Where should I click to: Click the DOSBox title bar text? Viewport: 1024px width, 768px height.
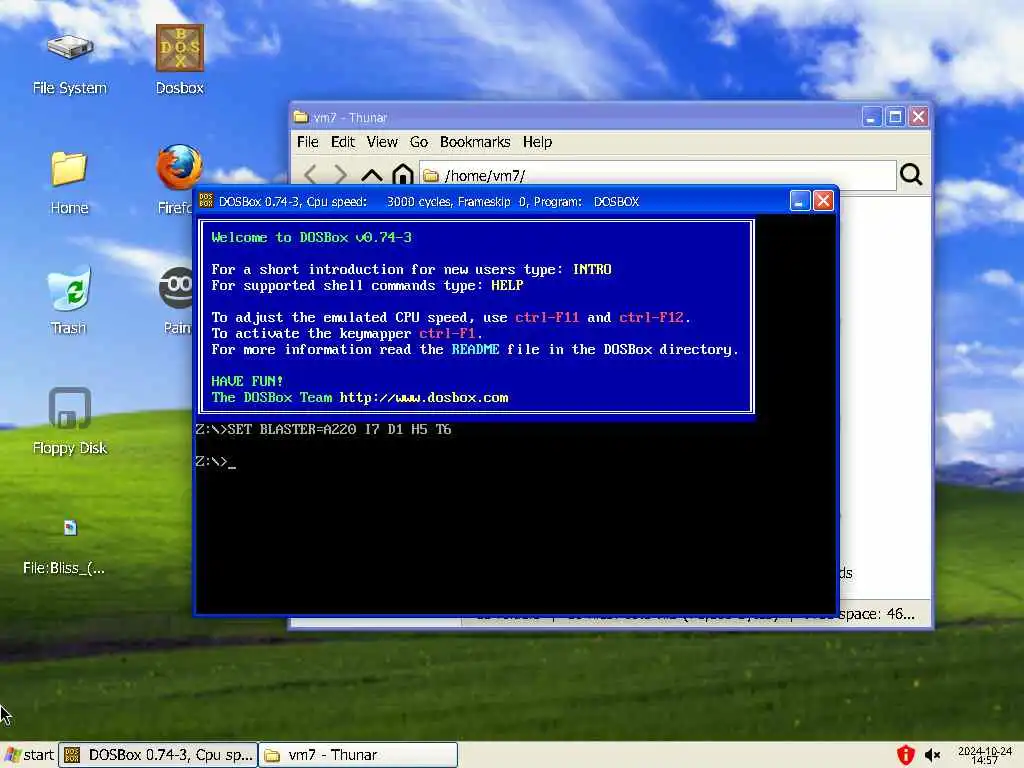(429, 202)
